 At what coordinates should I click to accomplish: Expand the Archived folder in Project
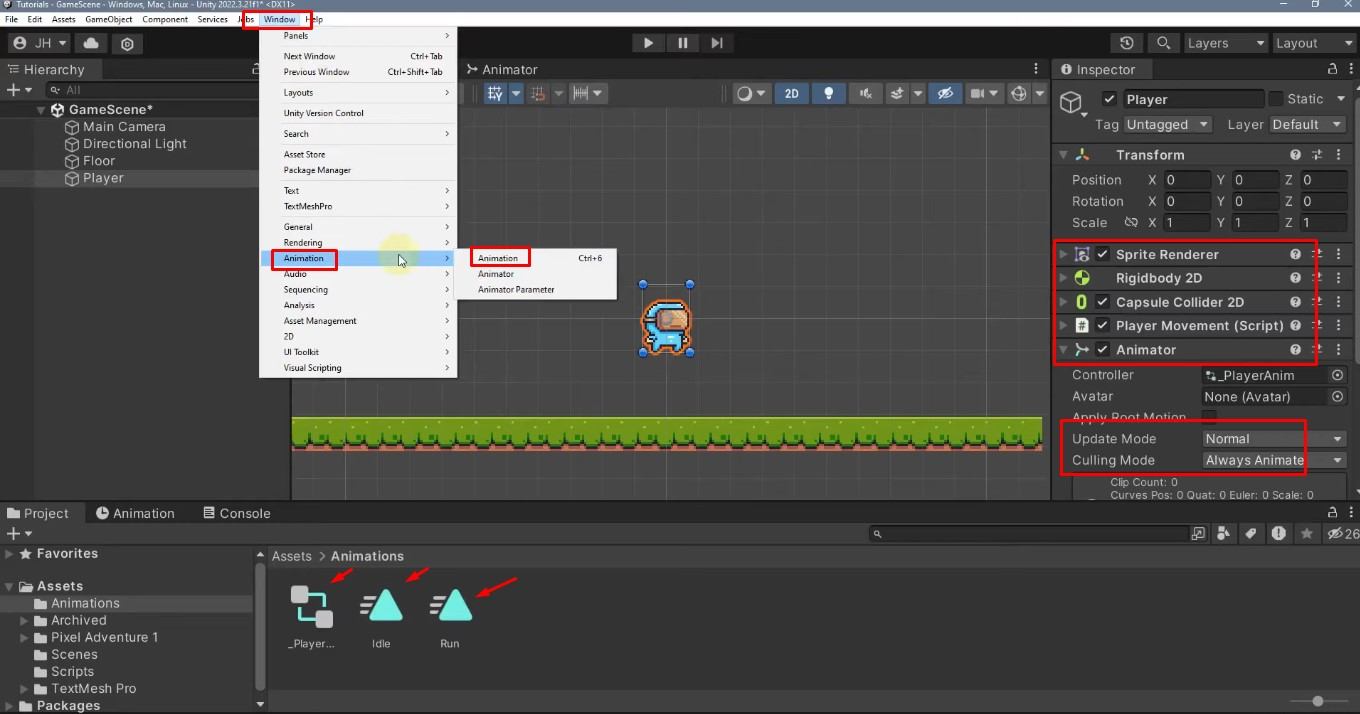click(25, 620)
